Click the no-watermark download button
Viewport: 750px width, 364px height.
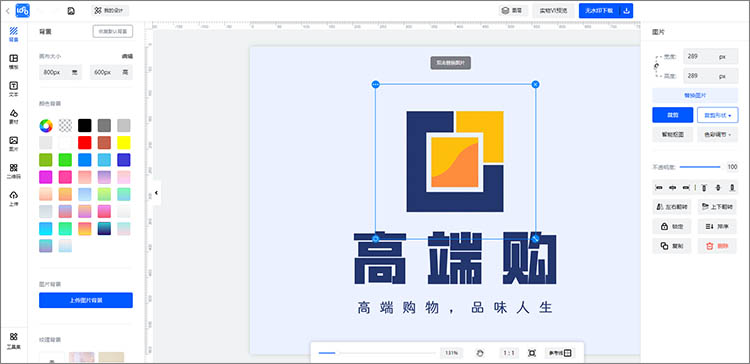coord(599,11)
